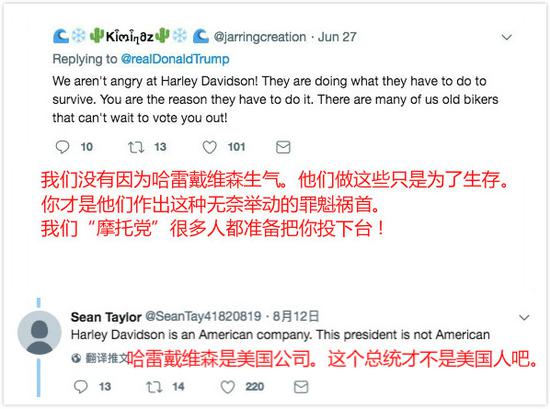The width and height of the screenshot is (550, 409).
Task: Reply to Sean Taylor's tweet
Action: coord(81,387)
